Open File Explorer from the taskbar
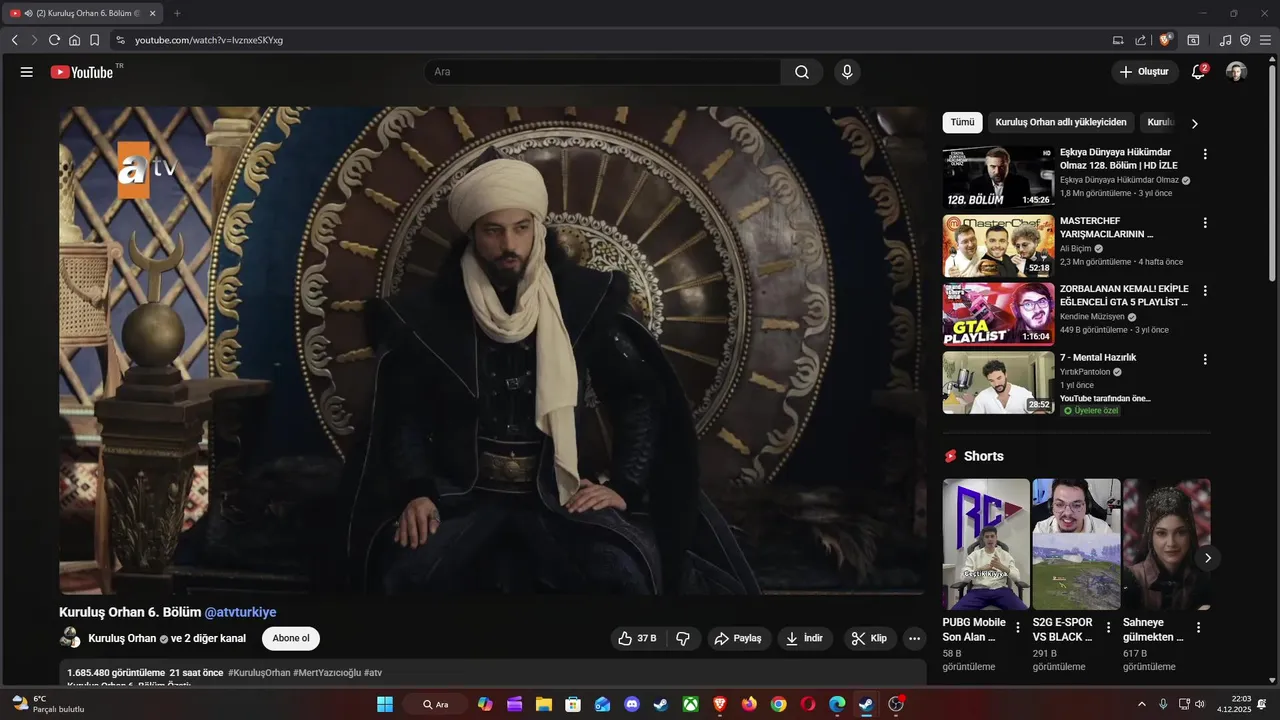This screenshot has width=1280, height=720. tap(543, 704)
